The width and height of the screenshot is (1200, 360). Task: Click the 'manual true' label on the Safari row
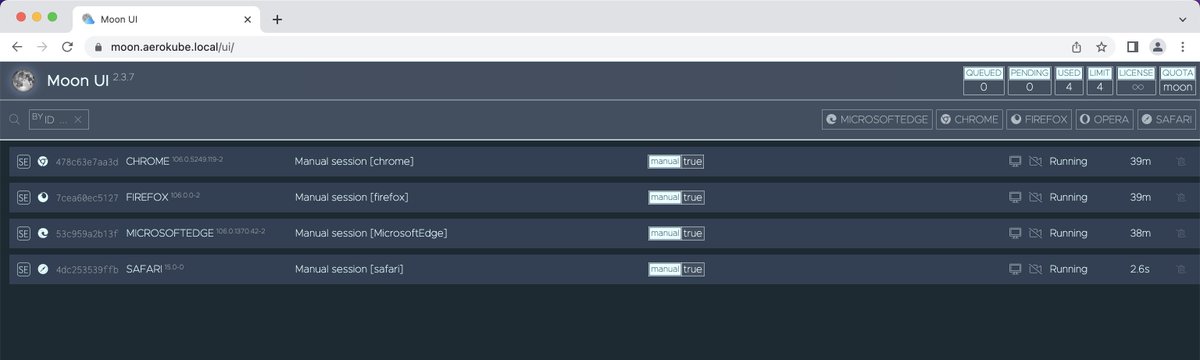point(676,269)
